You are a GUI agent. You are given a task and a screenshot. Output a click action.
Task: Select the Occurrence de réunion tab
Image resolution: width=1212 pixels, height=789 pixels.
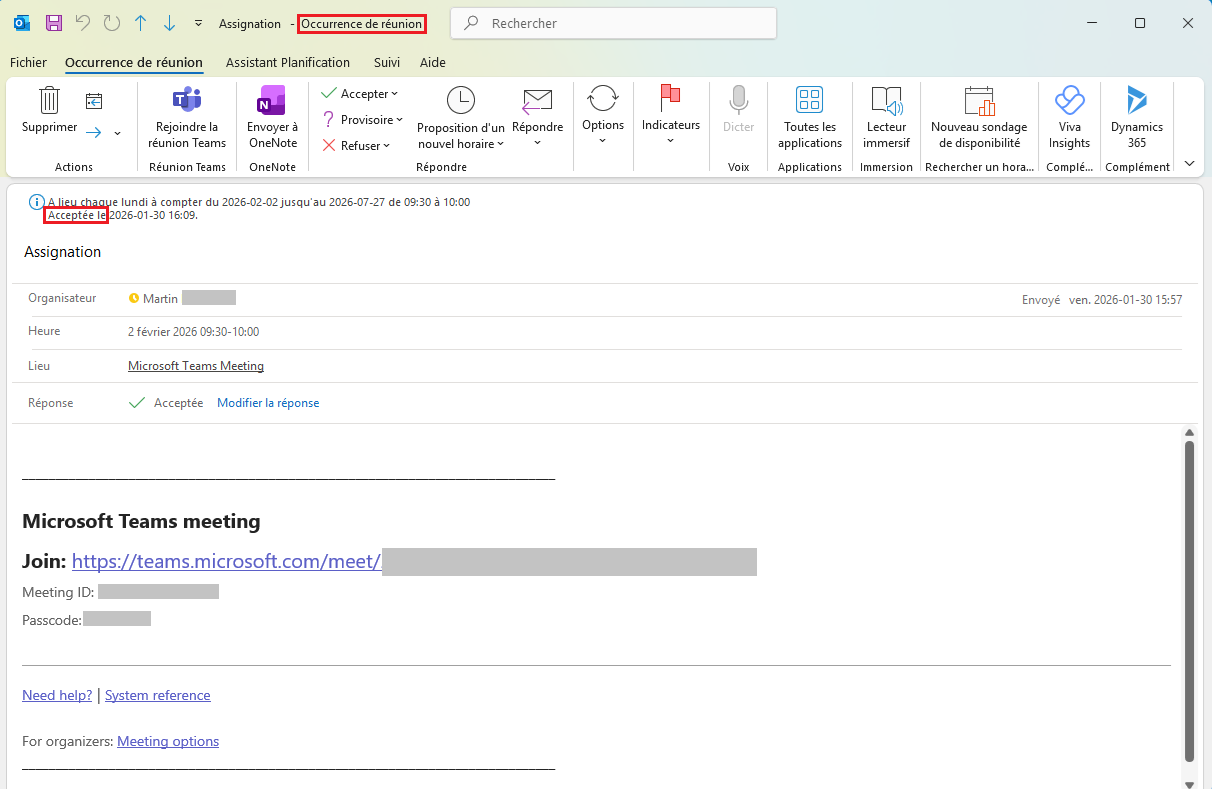pos(134,62)
